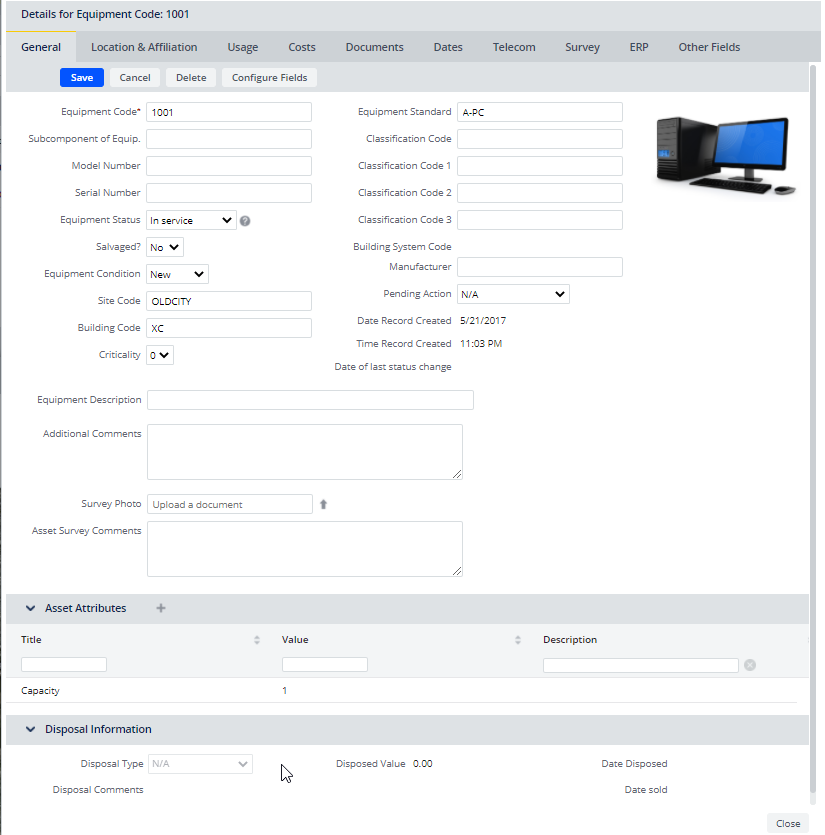Click the Equipment Status help icon
The width and height of the screenshot is (825, 835).
[x=245, y=221]
